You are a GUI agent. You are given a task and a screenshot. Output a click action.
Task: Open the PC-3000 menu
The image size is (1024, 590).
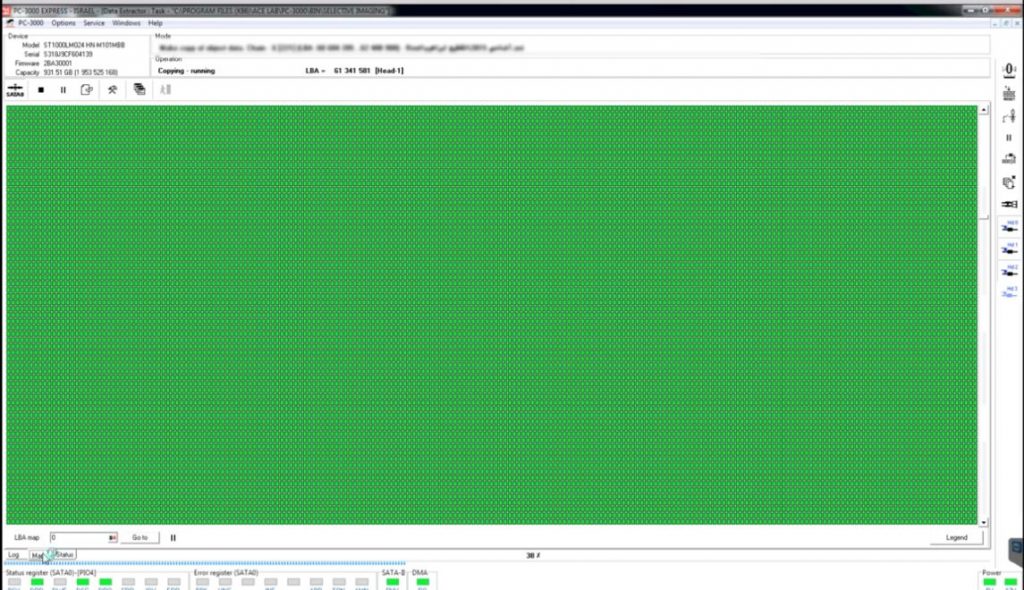coord(30,22)
